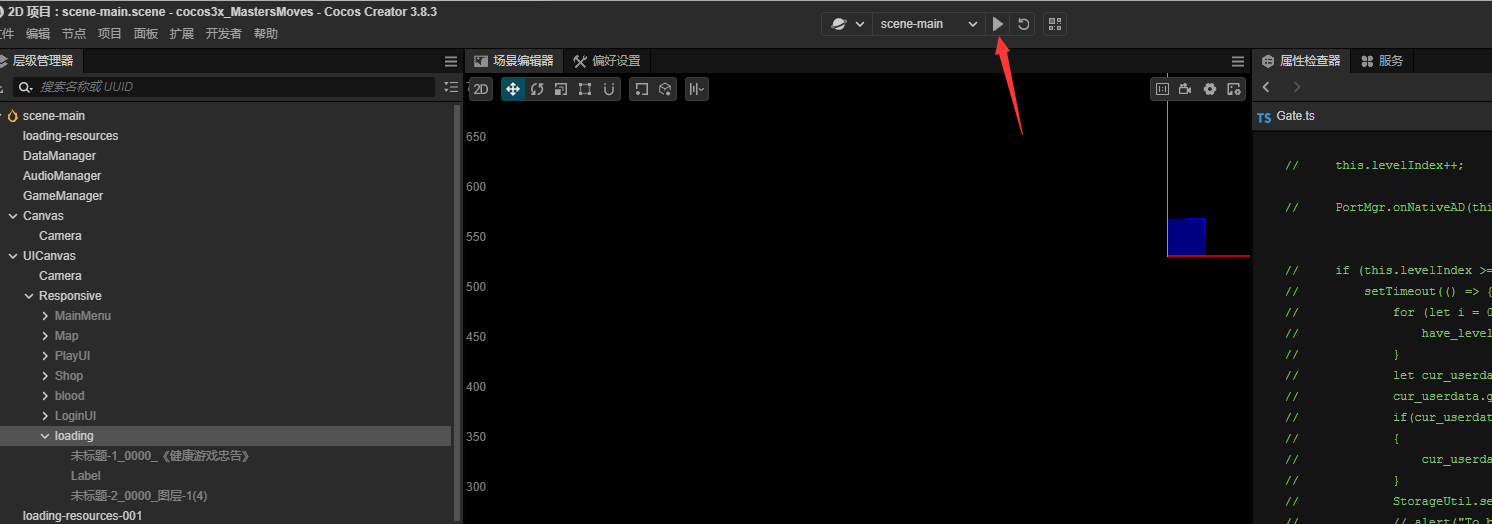The height and width of the screenshot is (524, 1492).
Task: Click the reference image icon in scene toolbar
Action: pos(1162,89)
